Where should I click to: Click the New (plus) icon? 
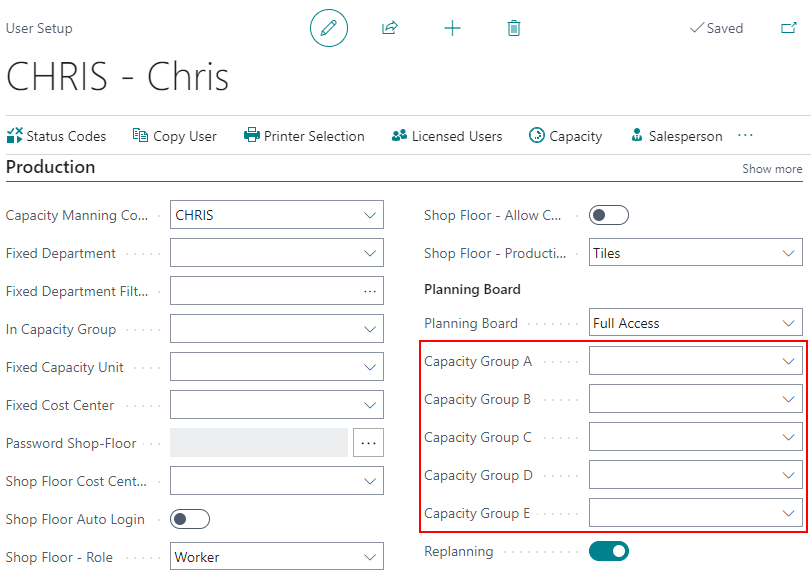pos(452,28)
